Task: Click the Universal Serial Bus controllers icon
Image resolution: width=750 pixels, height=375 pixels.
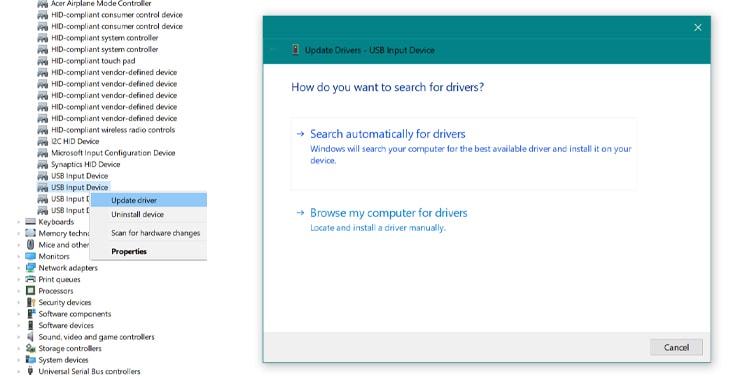Action: (x=31, y=371)
